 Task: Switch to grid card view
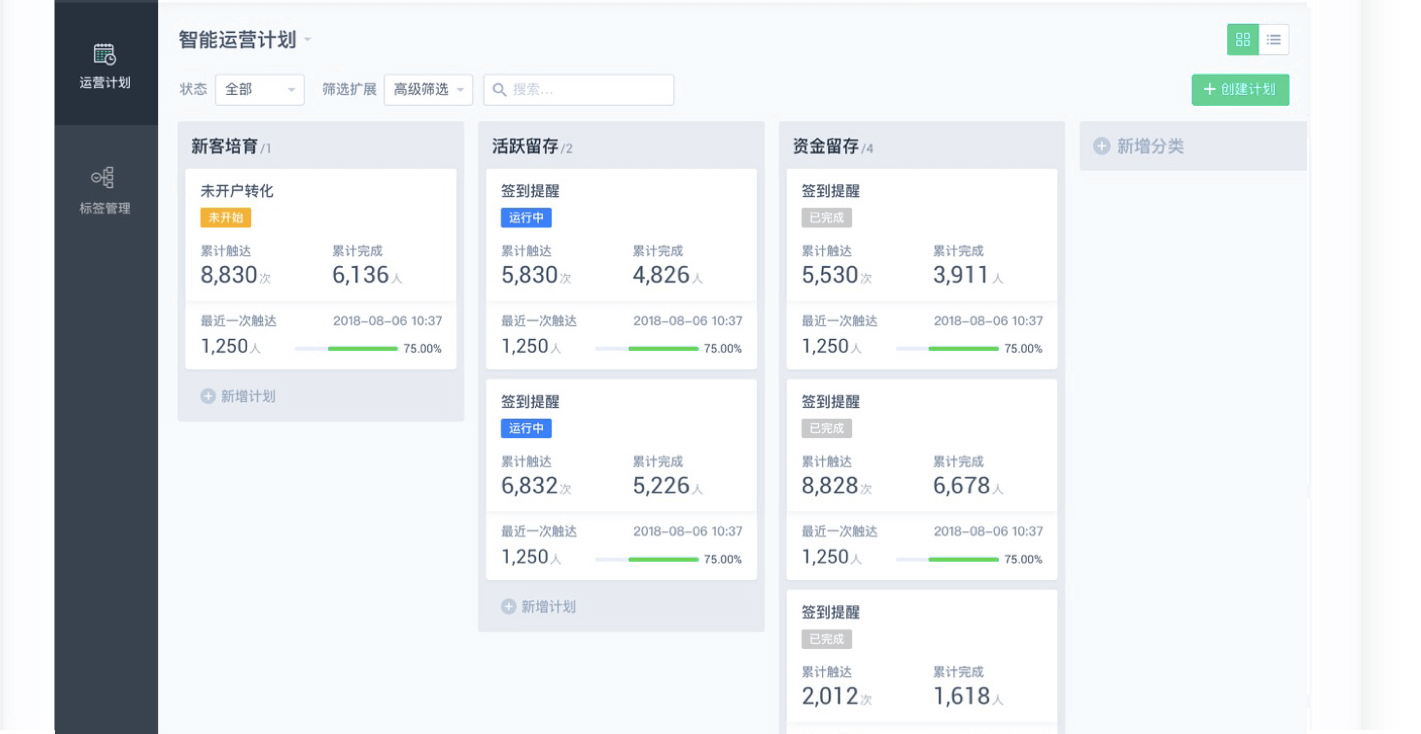click(x=1242, y=40)
